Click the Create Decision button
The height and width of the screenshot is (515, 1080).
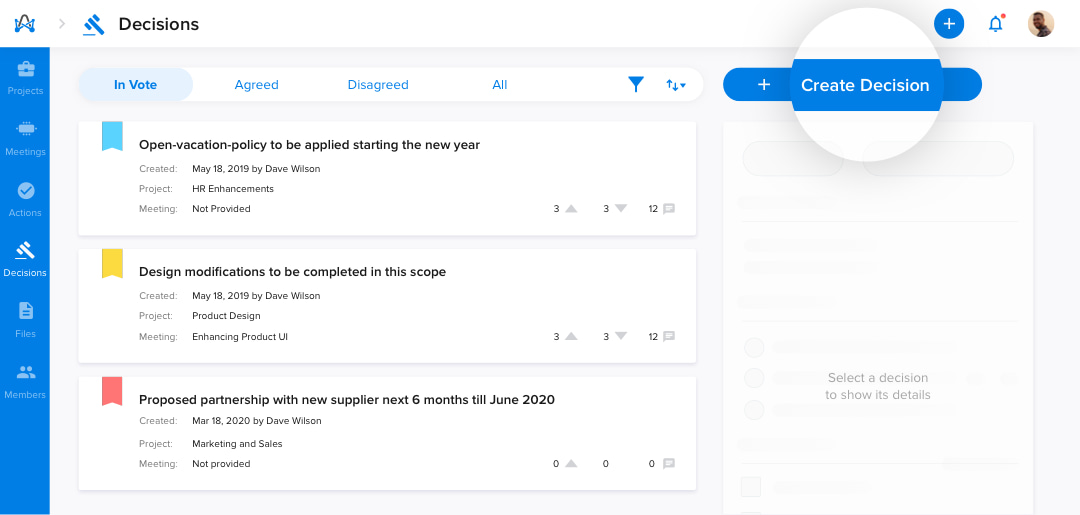coord(852,85)
